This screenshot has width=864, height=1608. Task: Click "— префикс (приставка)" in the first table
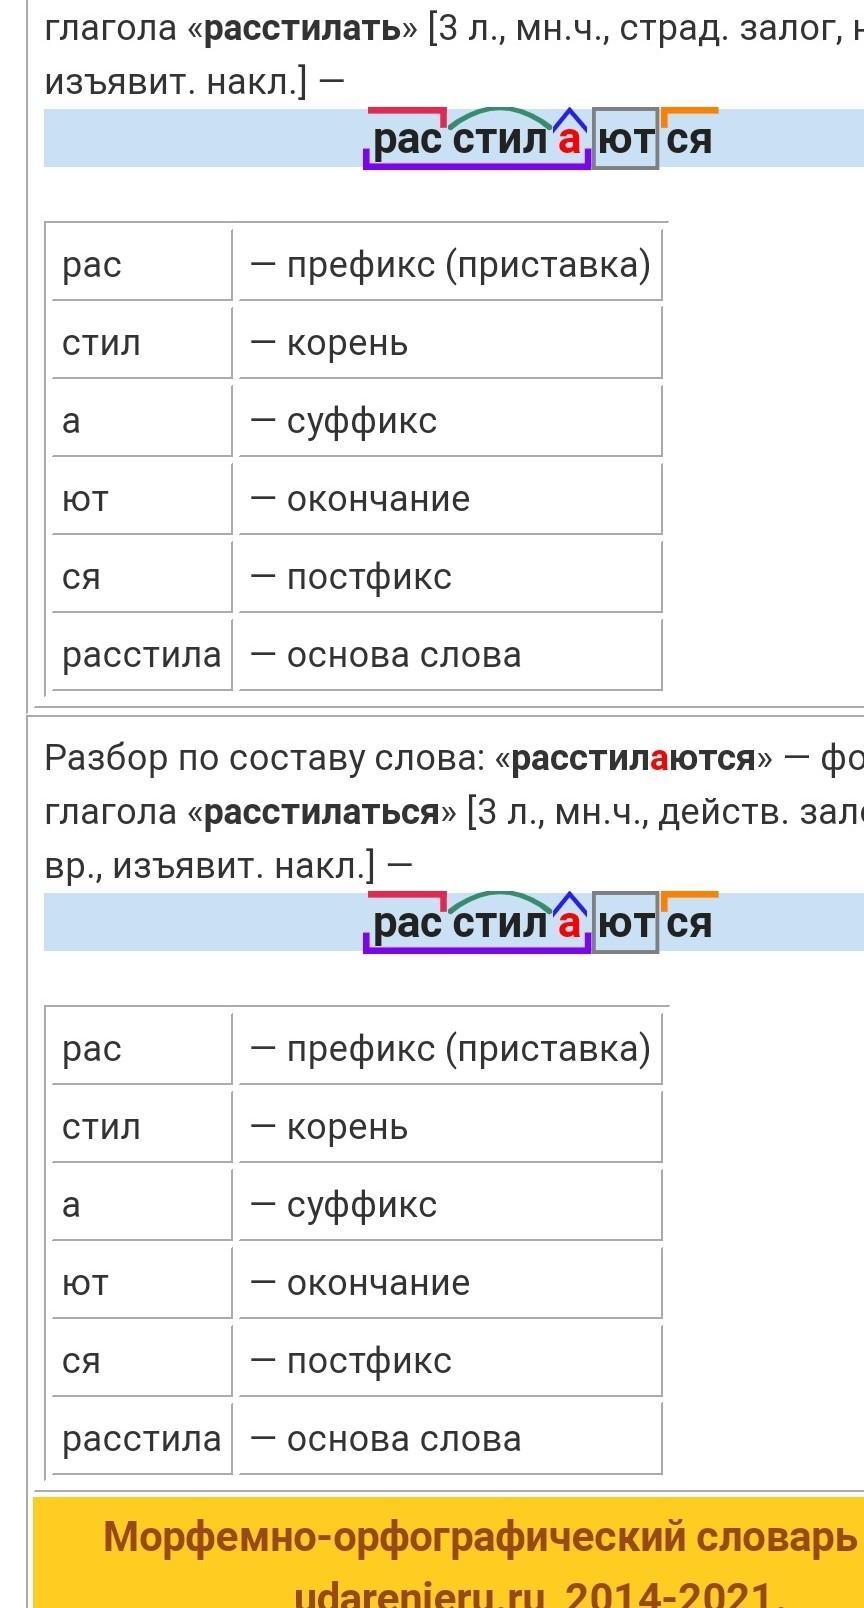[450, 265]
